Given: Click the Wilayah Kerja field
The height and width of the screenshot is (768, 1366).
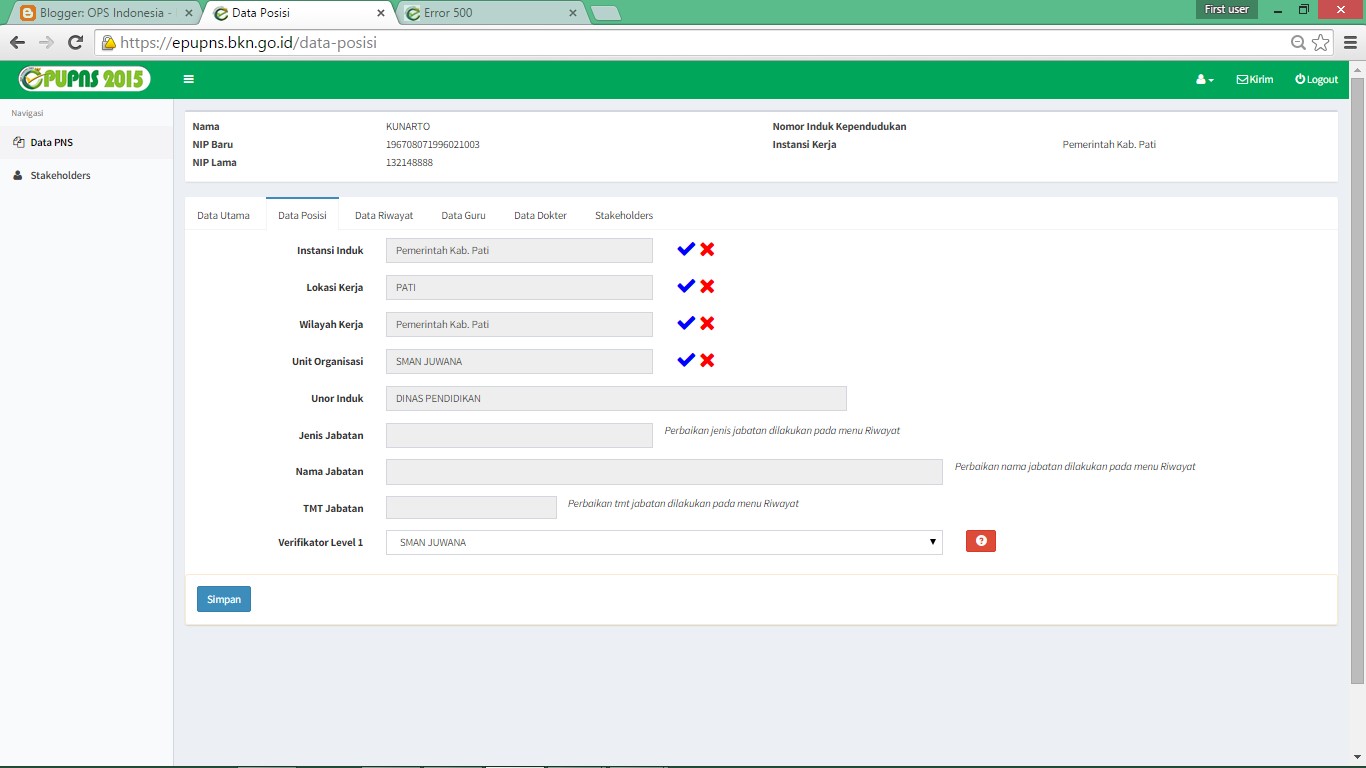Looking at the screenshot, I should click(x=519, y=324).
